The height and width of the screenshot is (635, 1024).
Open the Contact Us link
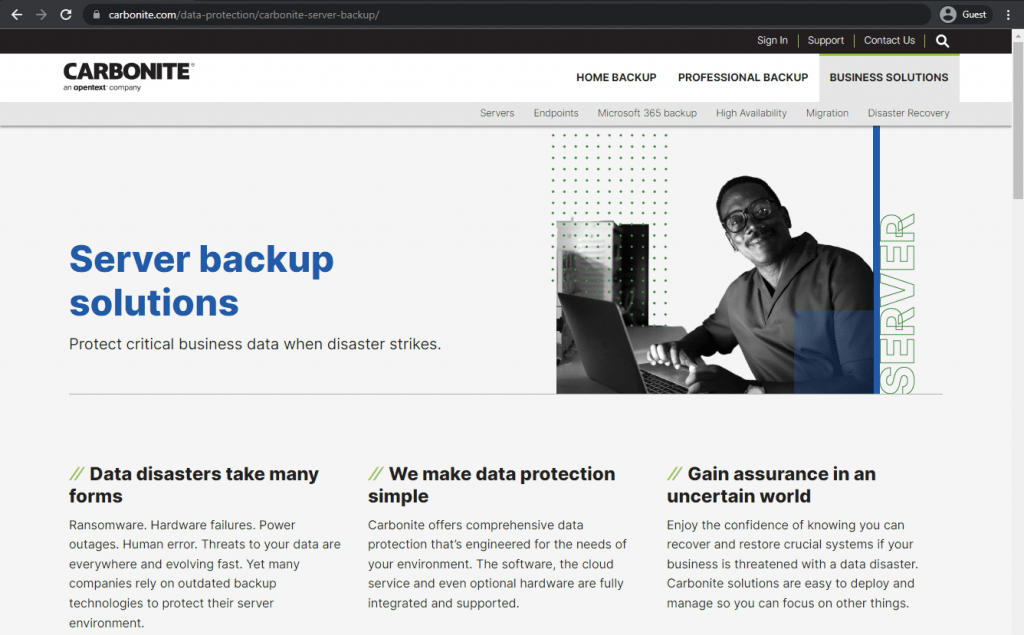pyautogui.click(x=889, y=41)
